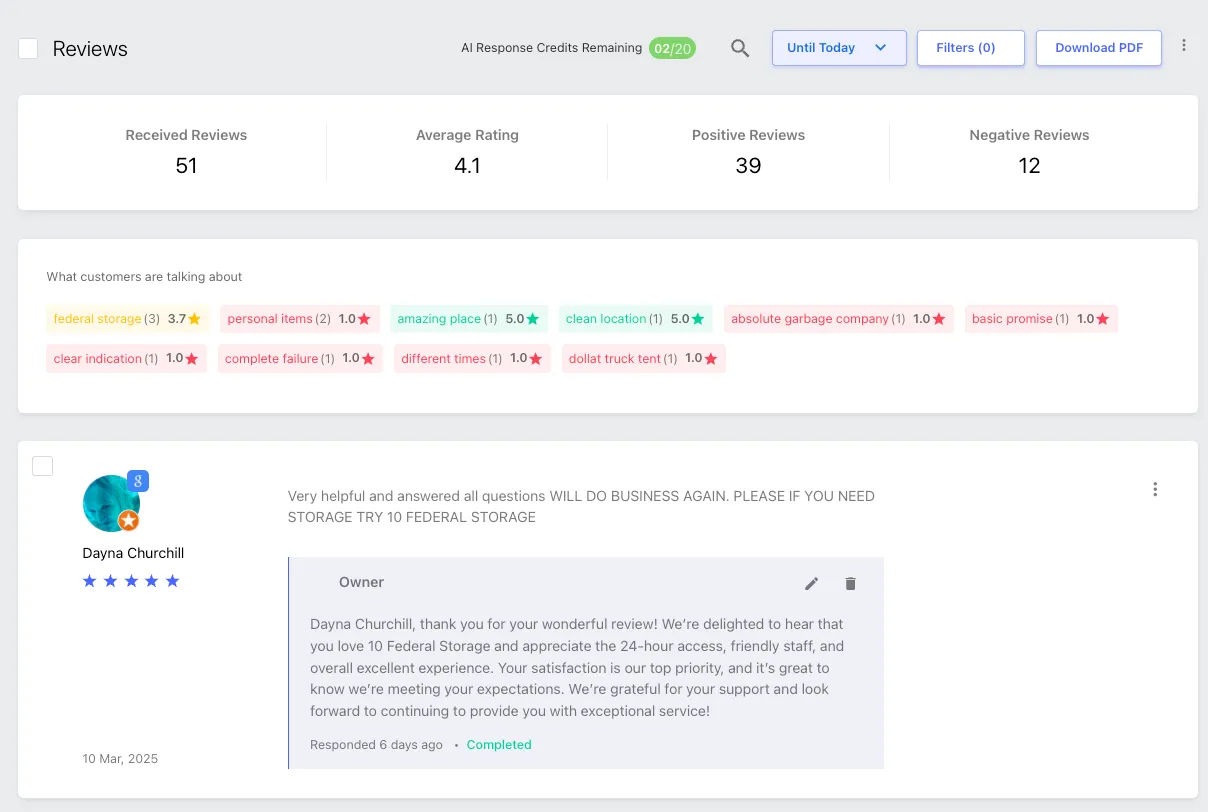Select the 'clean location' topic tag
Viewport: 1208px width, 812px height.
click(636, 319)
